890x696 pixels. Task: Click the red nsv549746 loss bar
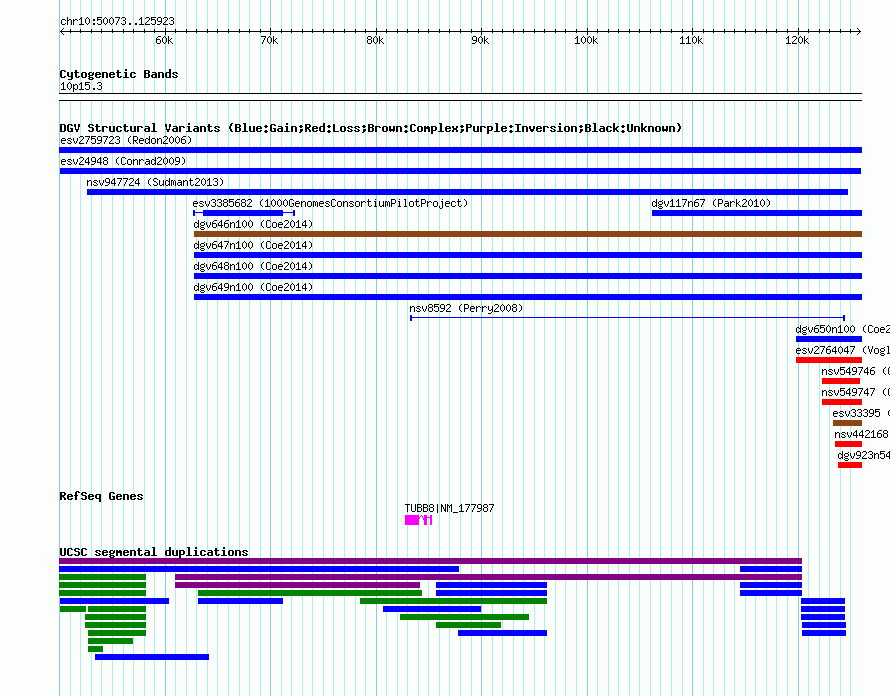coord(841,381)
